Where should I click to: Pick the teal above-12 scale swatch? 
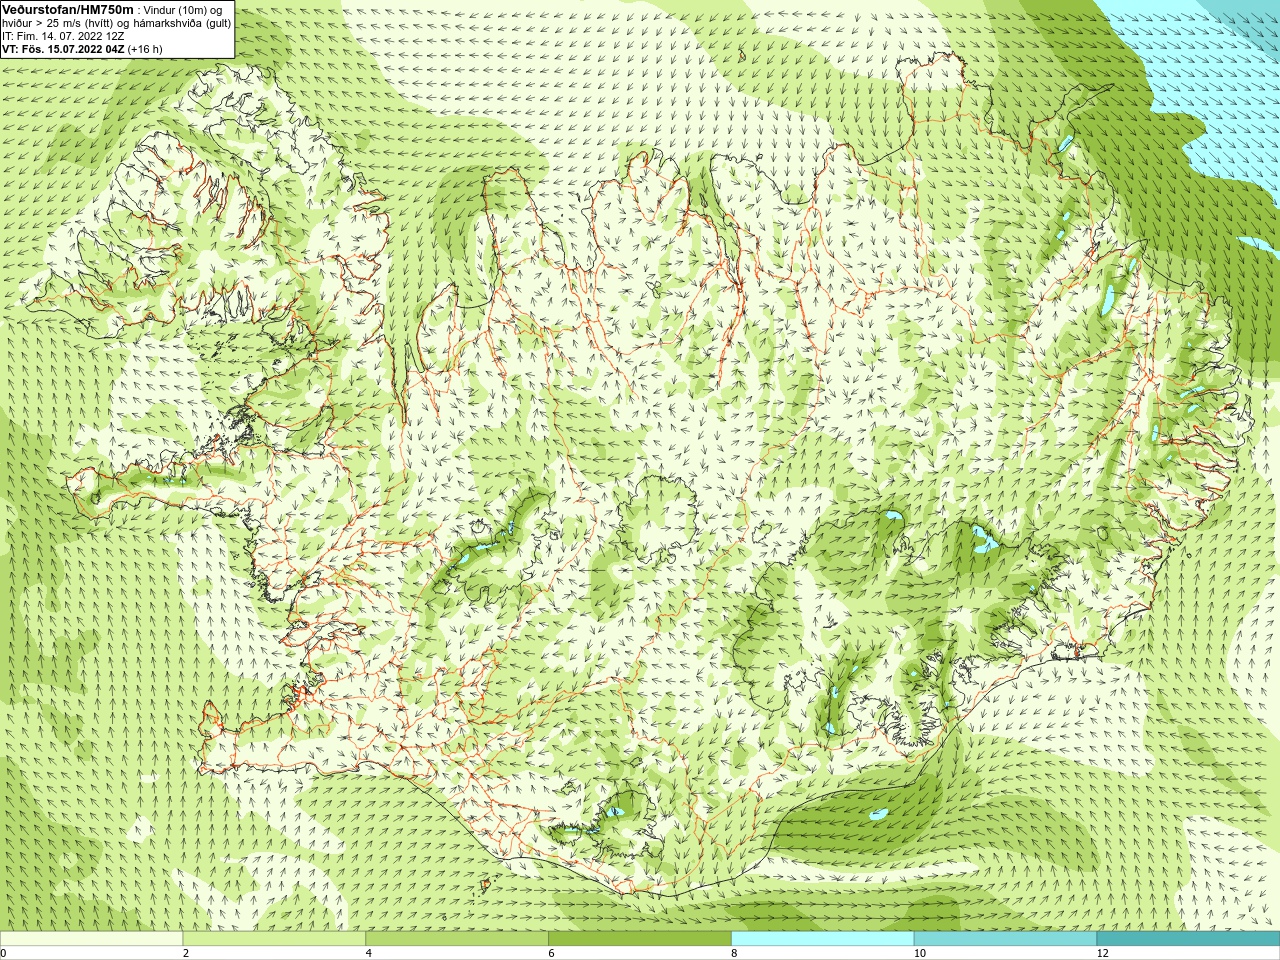point(1188,938)
